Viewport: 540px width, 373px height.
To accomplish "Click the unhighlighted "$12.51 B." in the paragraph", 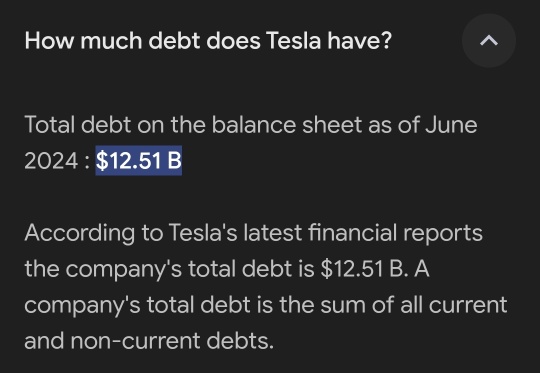I will click(x=364, y=269).
